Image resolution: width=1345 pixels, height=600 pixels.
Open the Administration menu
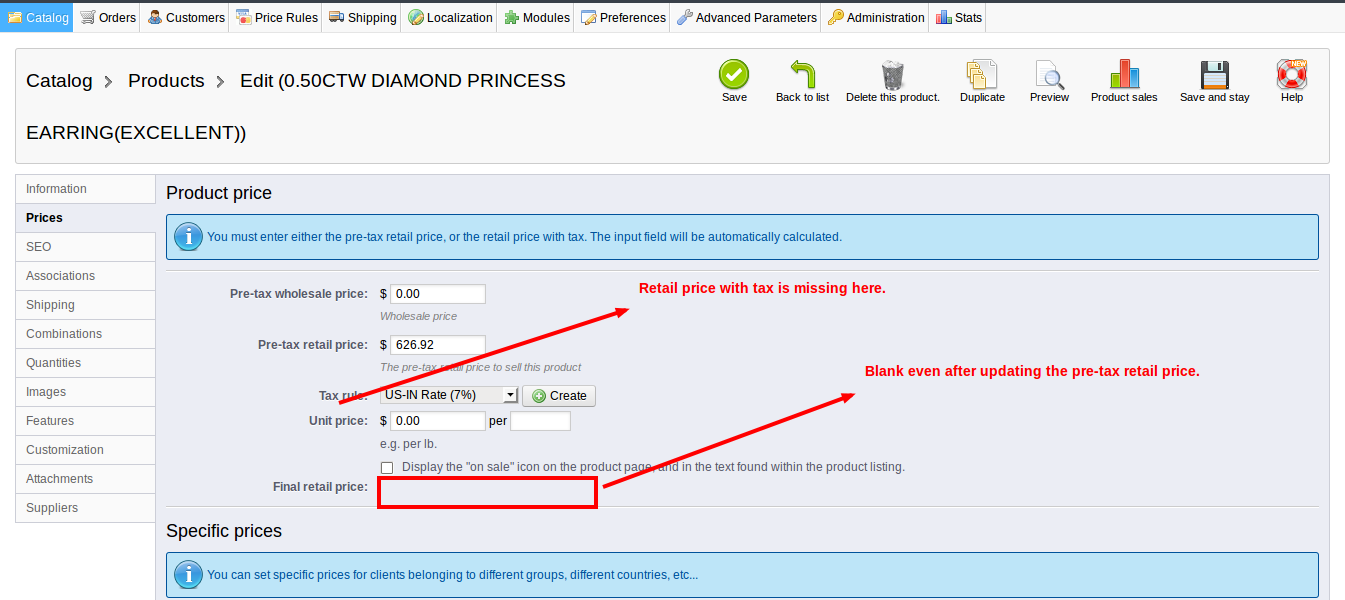pos(875,17)
